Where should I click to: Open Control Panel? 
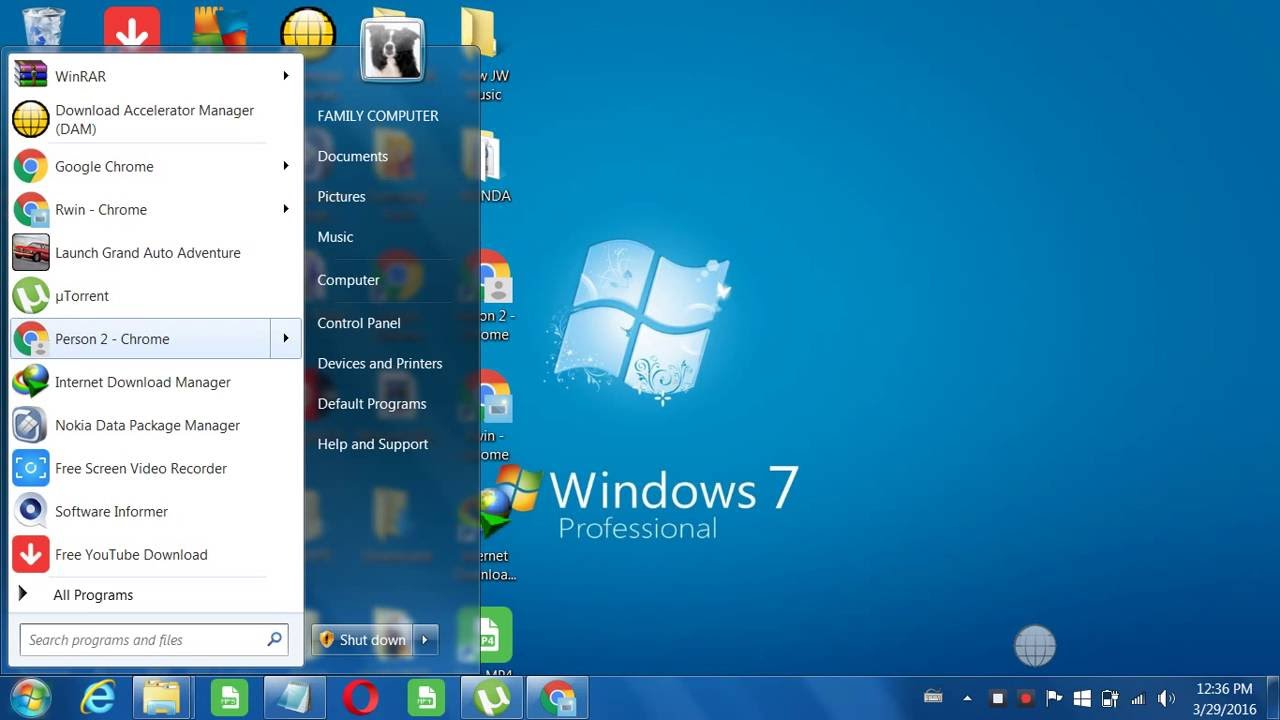tap(359, 323)
